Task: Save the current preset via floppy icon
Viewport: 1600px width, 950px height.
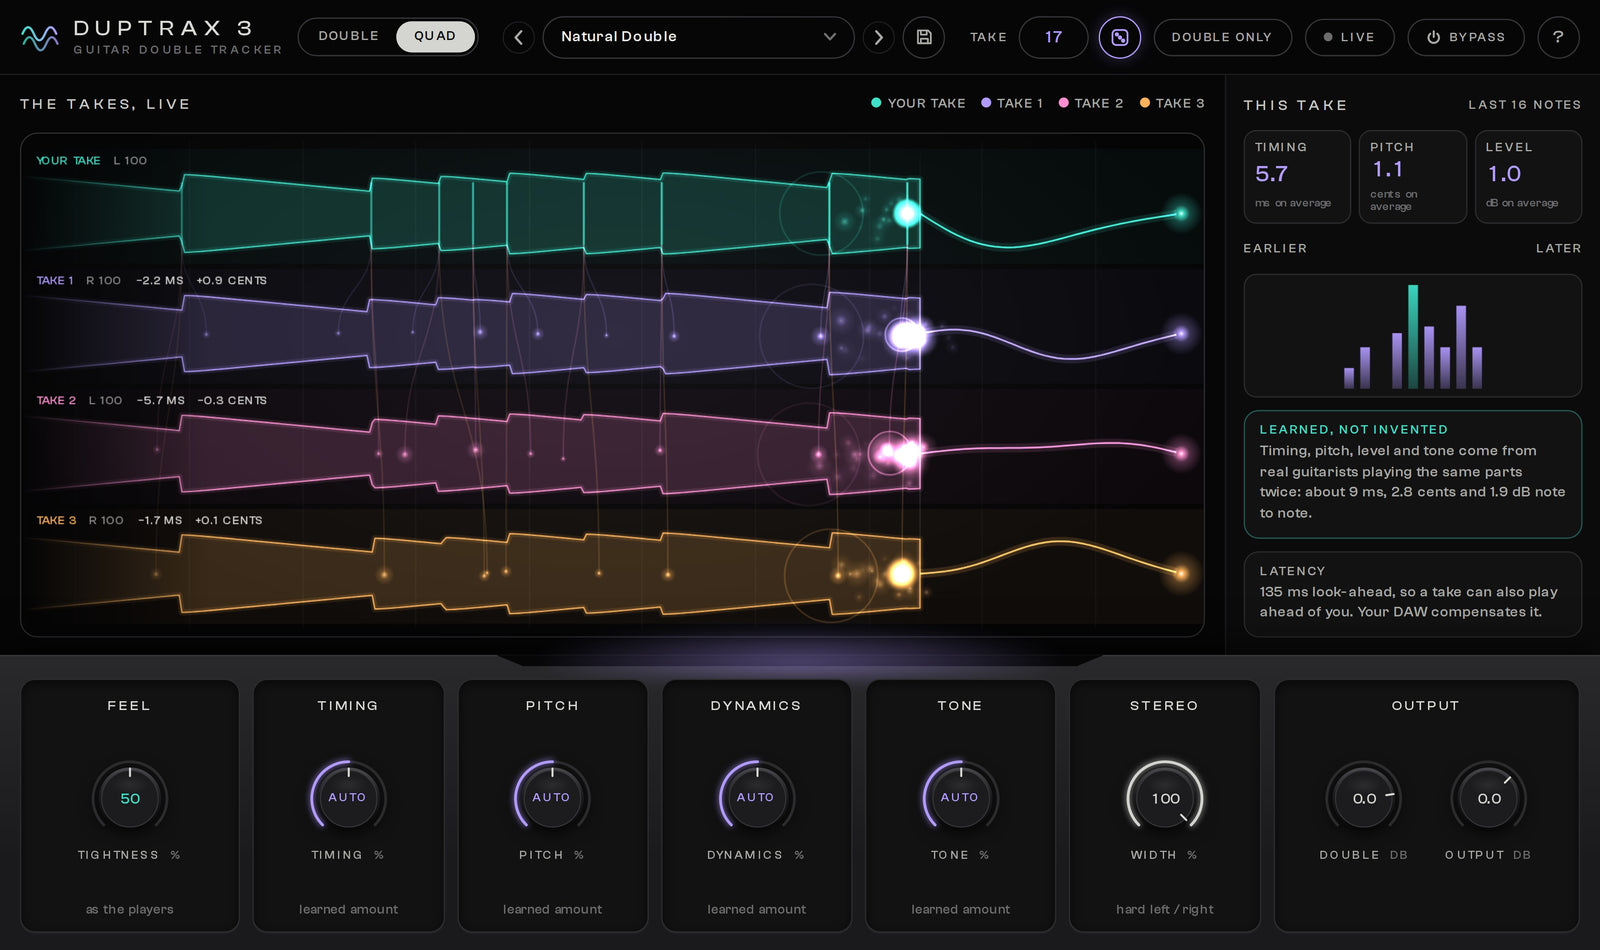Action: tap(924, 37)
